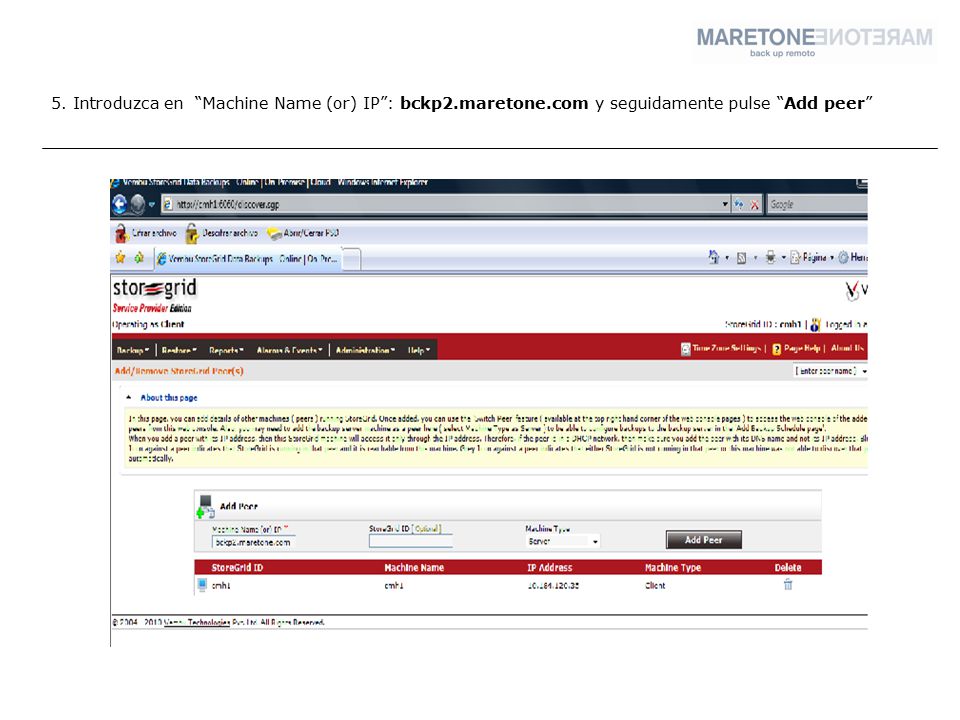Click the StoreGrid ID column header
The height and width of the screenshot is (720, 960).
(237, 568)
